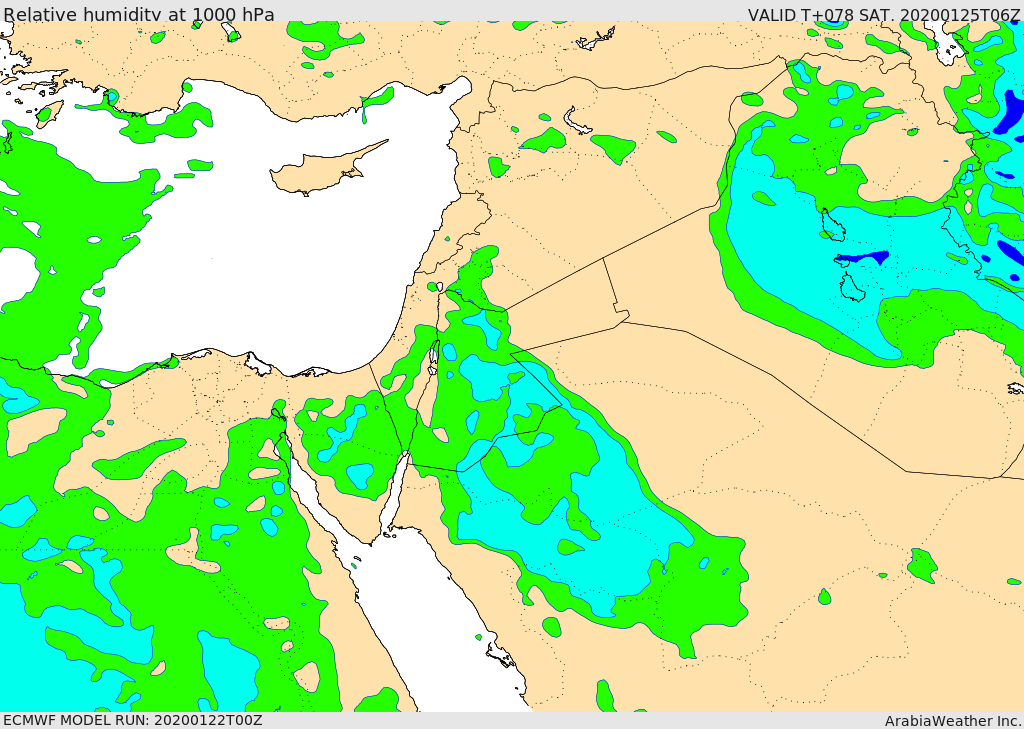1024x729 pixels.
Task: Click the 'ArabiaWeather Inc' credit text
Action: click(x=953, y=721)
